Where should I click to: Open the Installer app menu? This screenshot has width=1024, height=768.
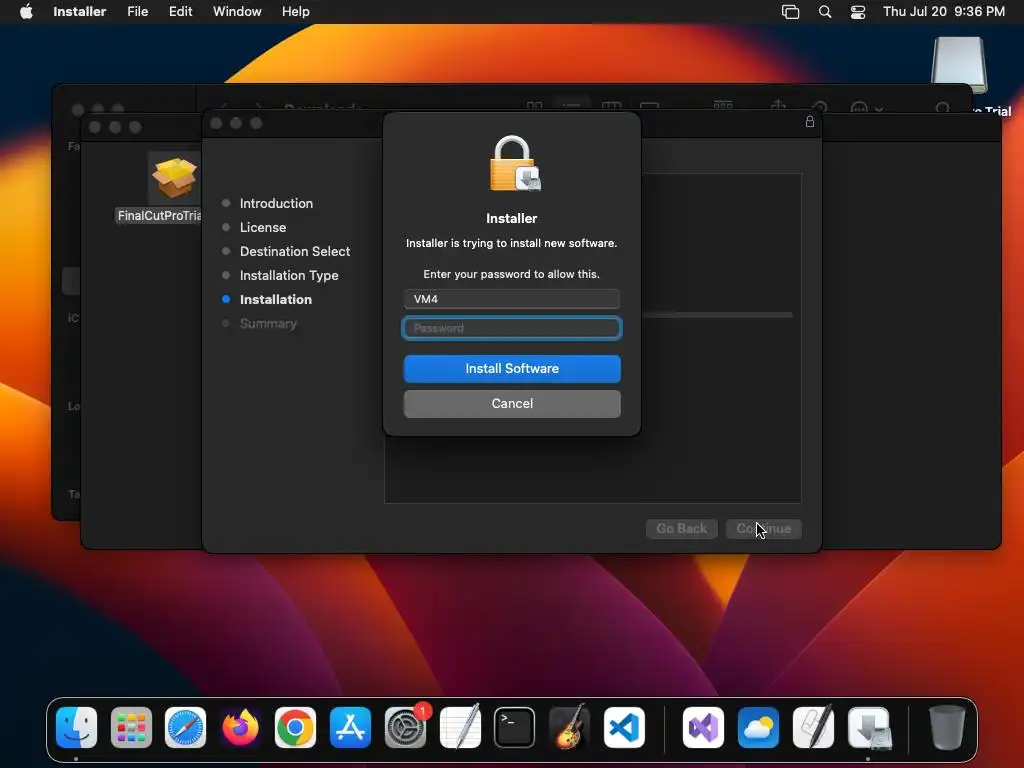(x=80, y=12)
